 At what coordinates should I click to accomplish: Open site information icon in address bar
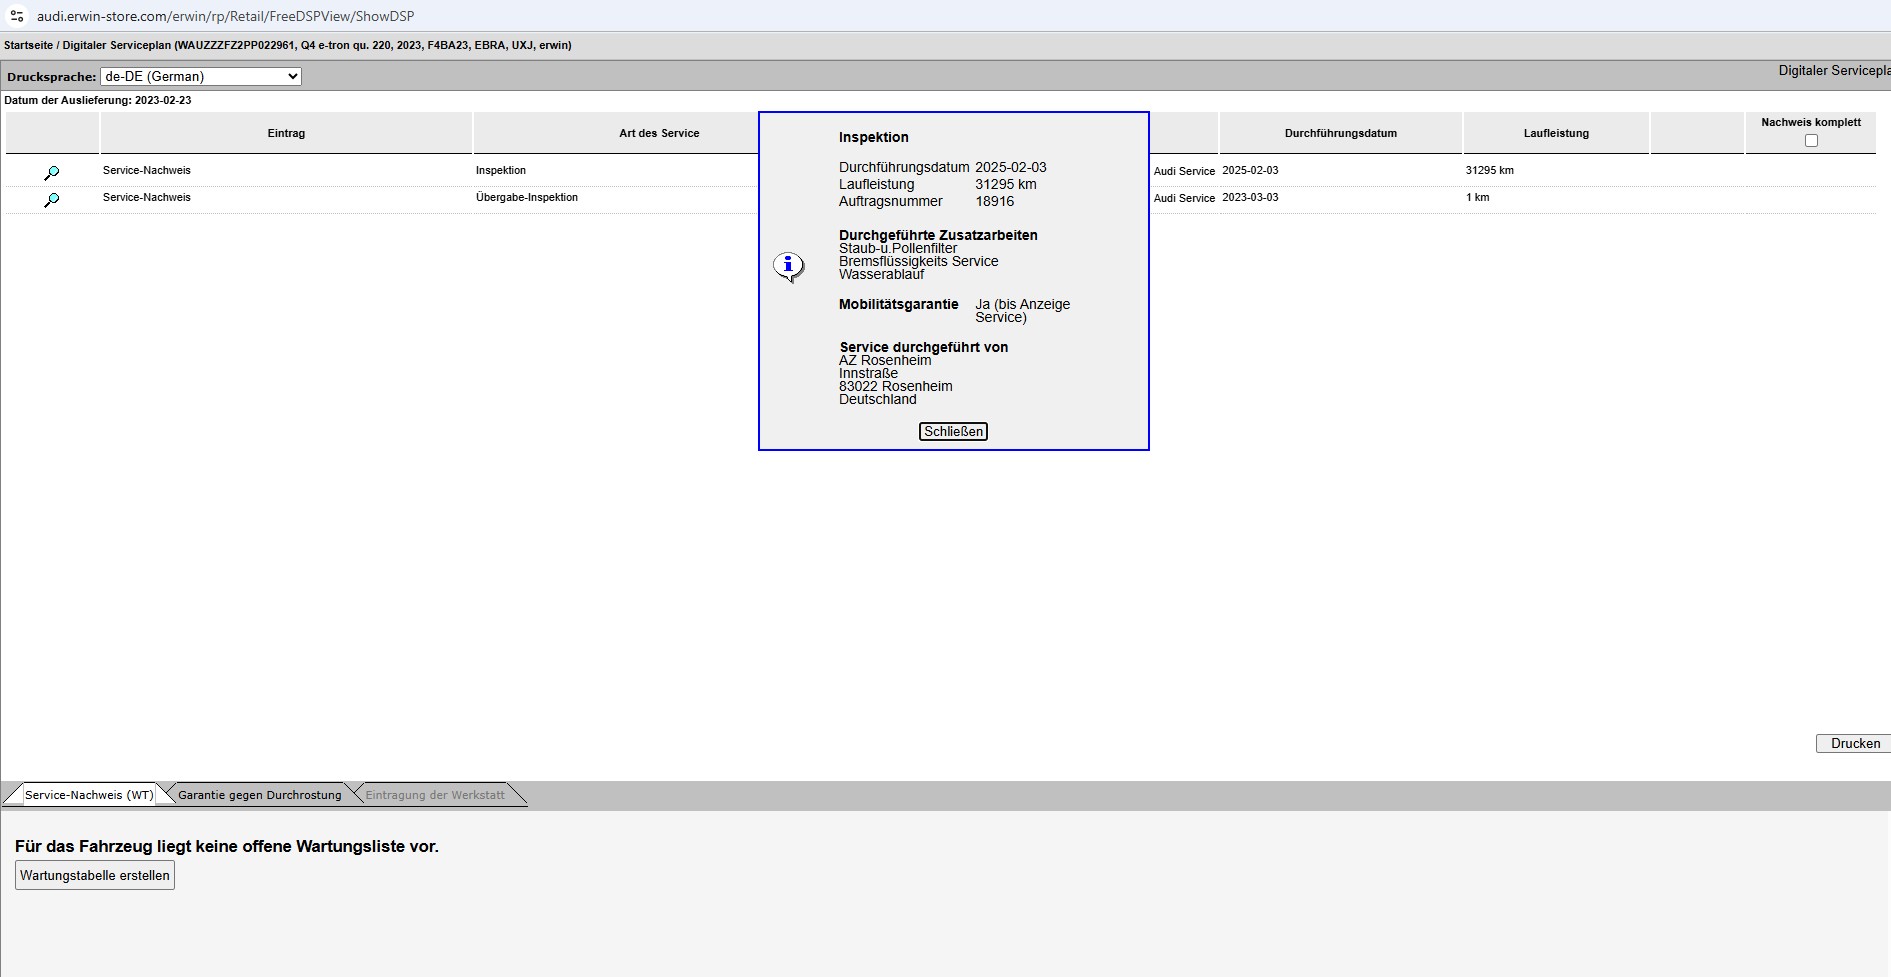17,16
